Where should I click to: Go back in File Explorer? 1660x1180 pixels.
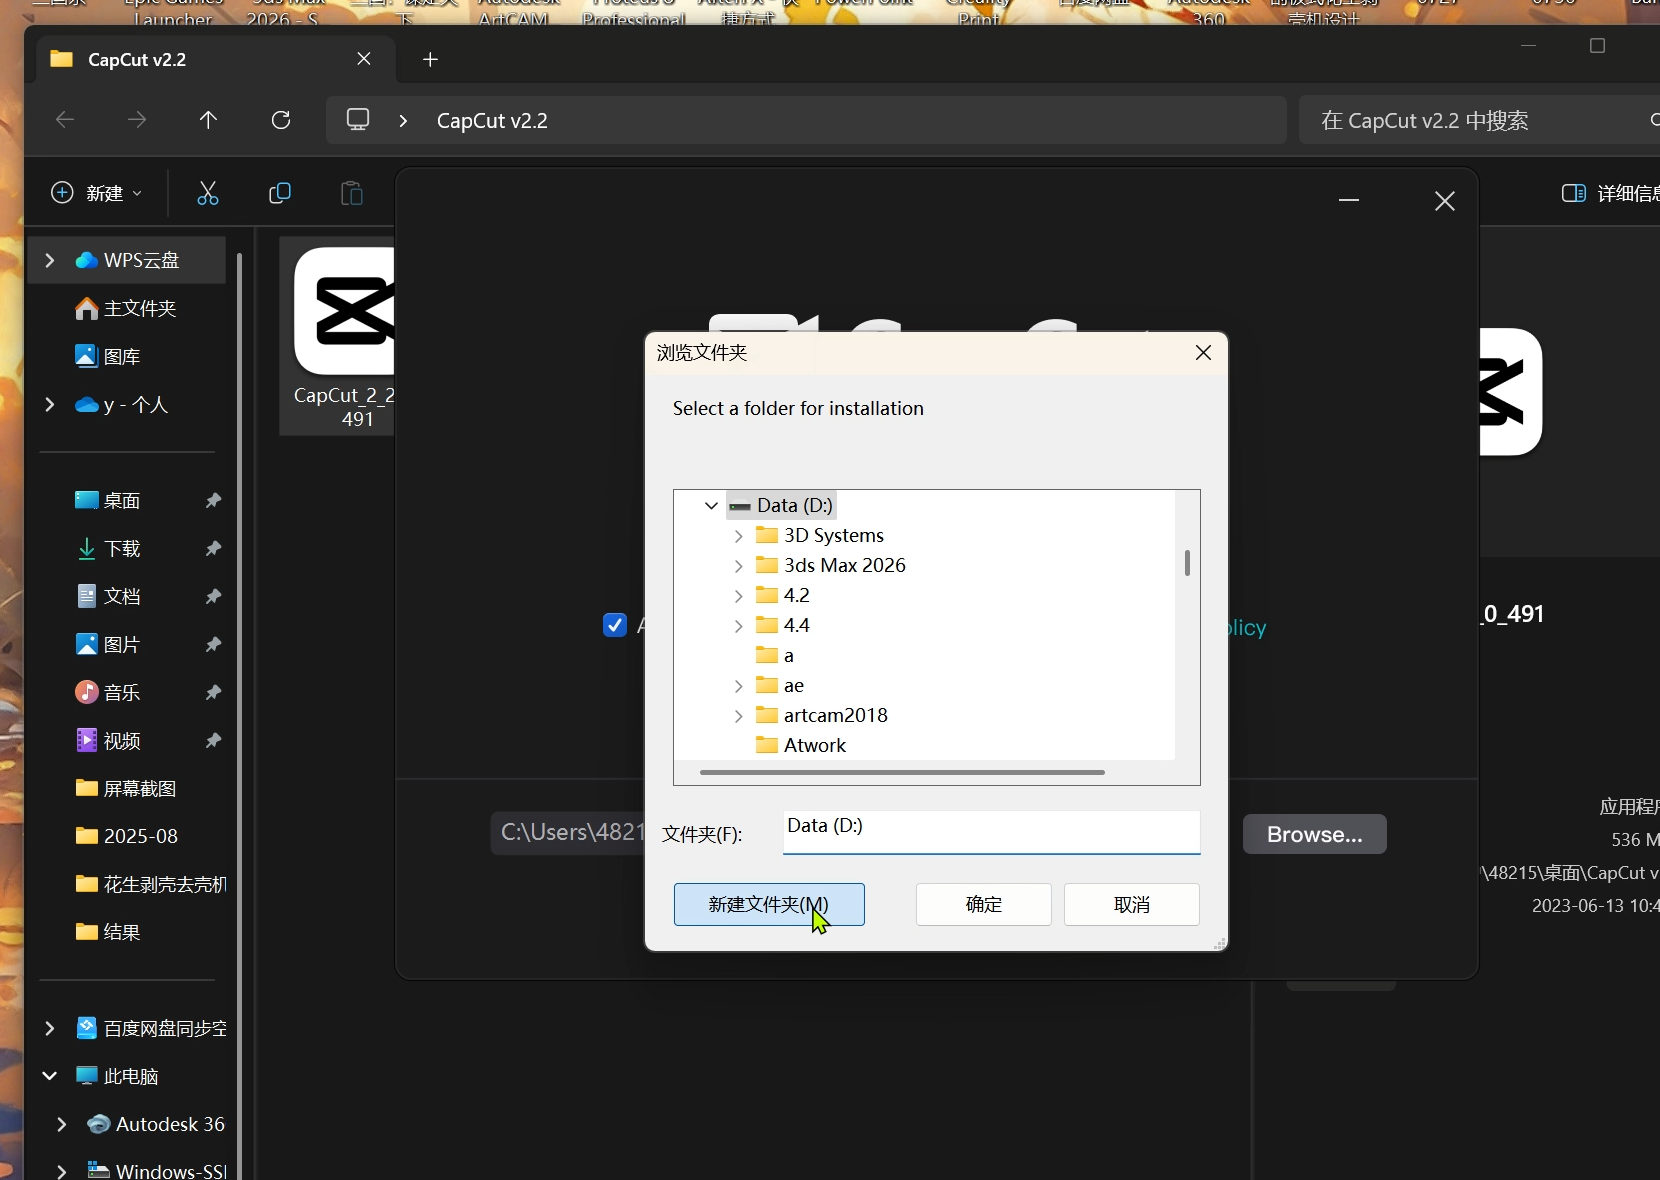65,120
